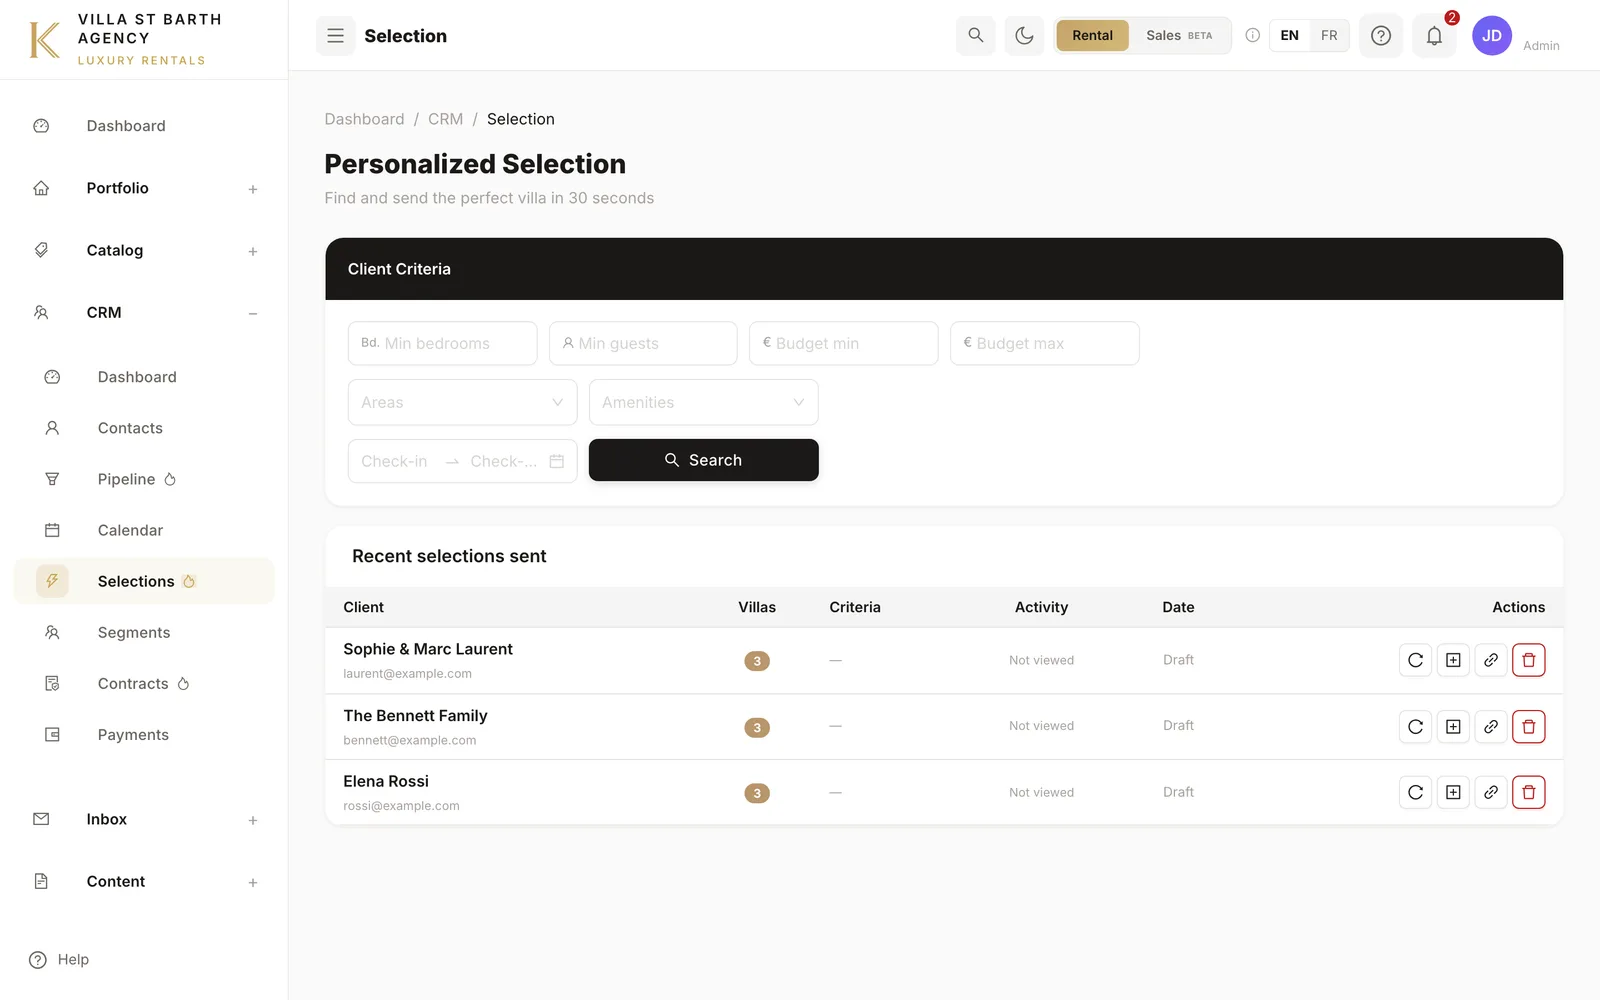Click the black Search button
The height and width of the screenshot is (1000, 1600).
pyautogui.click(x=703, y=460)
